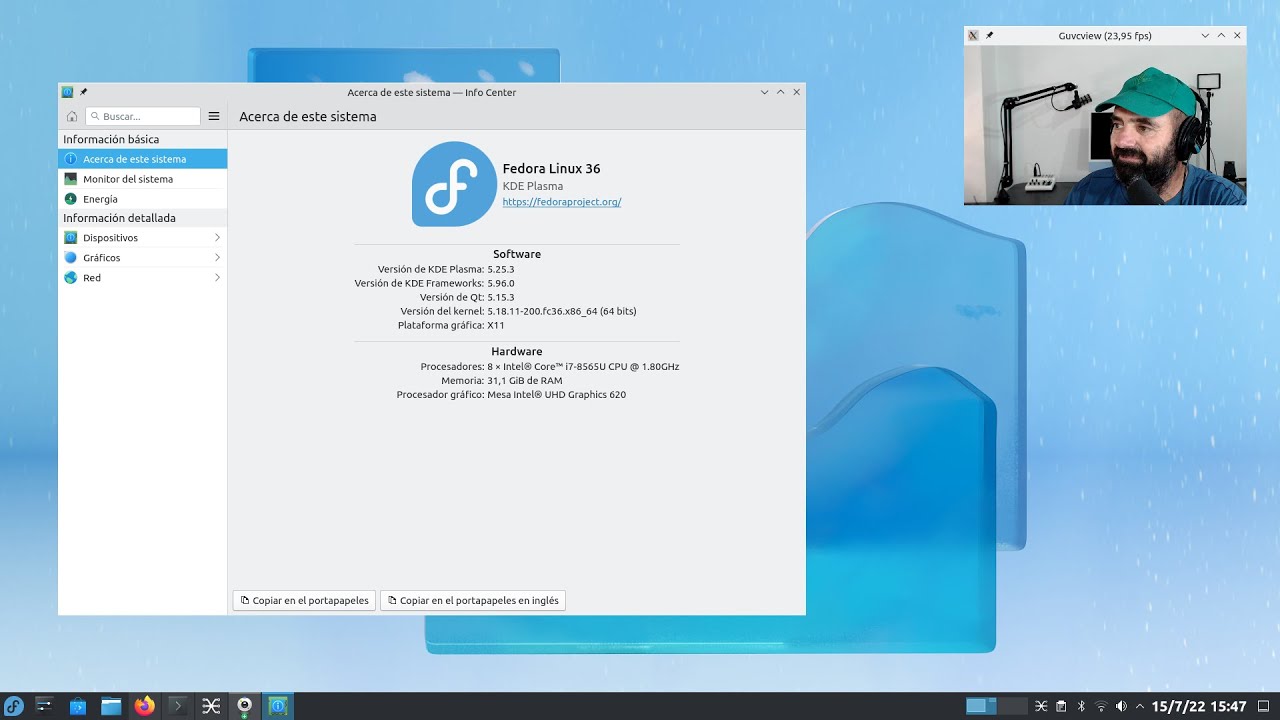The width and height of the screenshot is (1280, 720).
Task: Open Monitor del sistema
Action: pyautogui.click(x=143, y=179)
